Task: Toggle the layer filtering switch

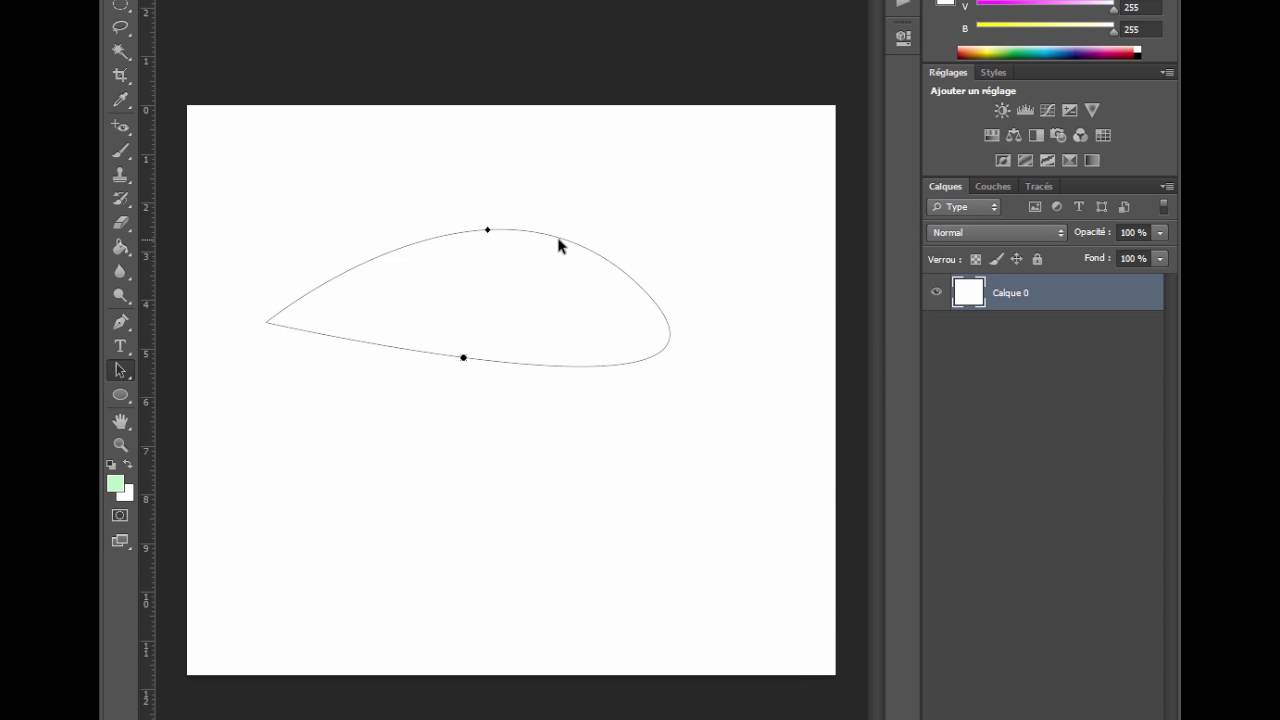Action: 1163,207
